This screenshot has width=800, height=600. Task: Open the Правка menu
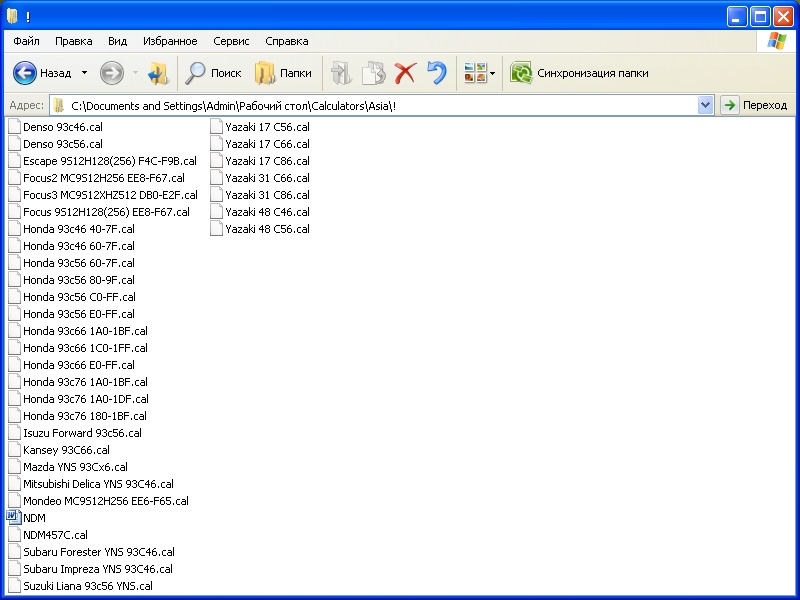coord(73,41)
